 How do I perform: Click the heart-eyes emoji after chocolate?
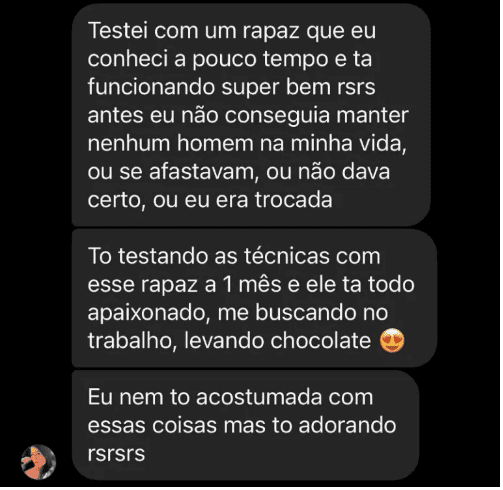pyautogui.click(x=394, y=343)
